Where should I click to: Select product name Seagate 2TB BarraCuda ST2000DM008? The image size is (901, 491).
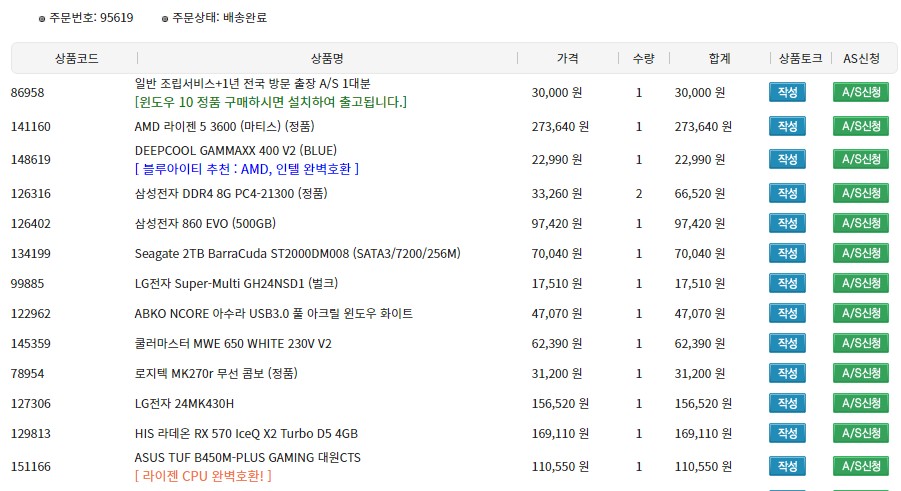298,253
